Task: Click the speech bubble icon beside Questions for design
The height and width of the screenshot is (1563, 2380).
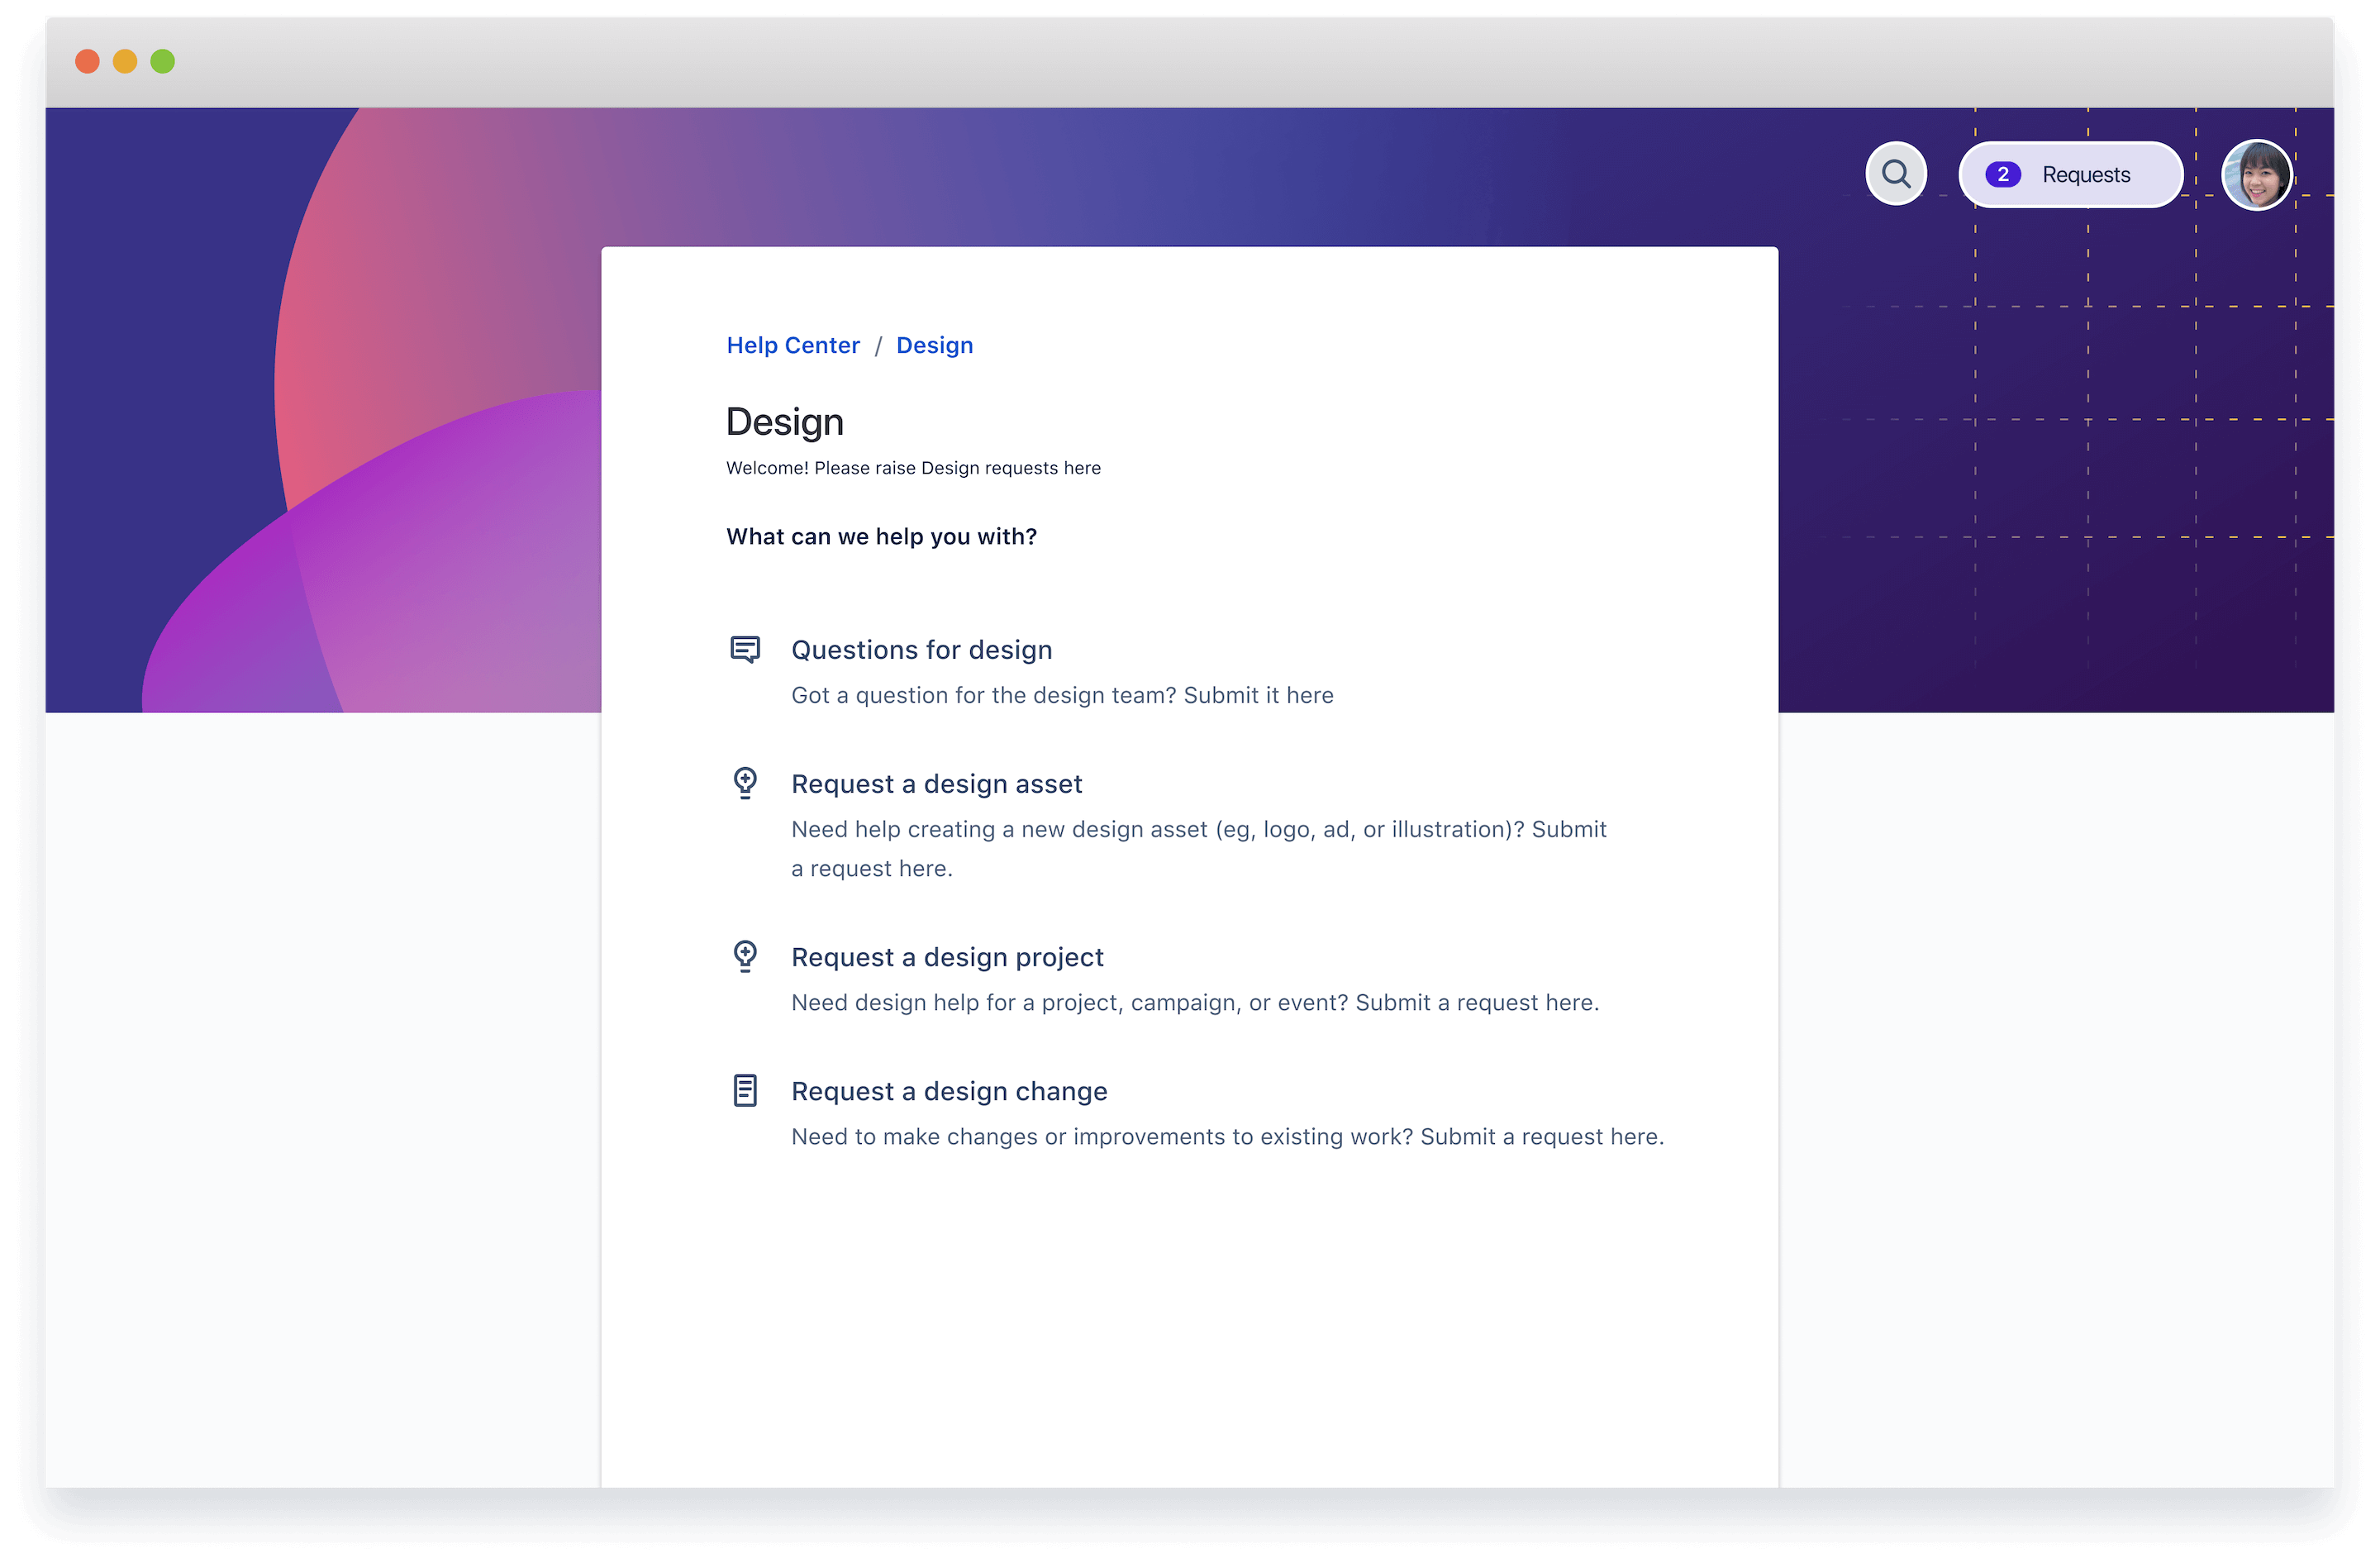Action: pyautogui.click(x=745, y=649)
